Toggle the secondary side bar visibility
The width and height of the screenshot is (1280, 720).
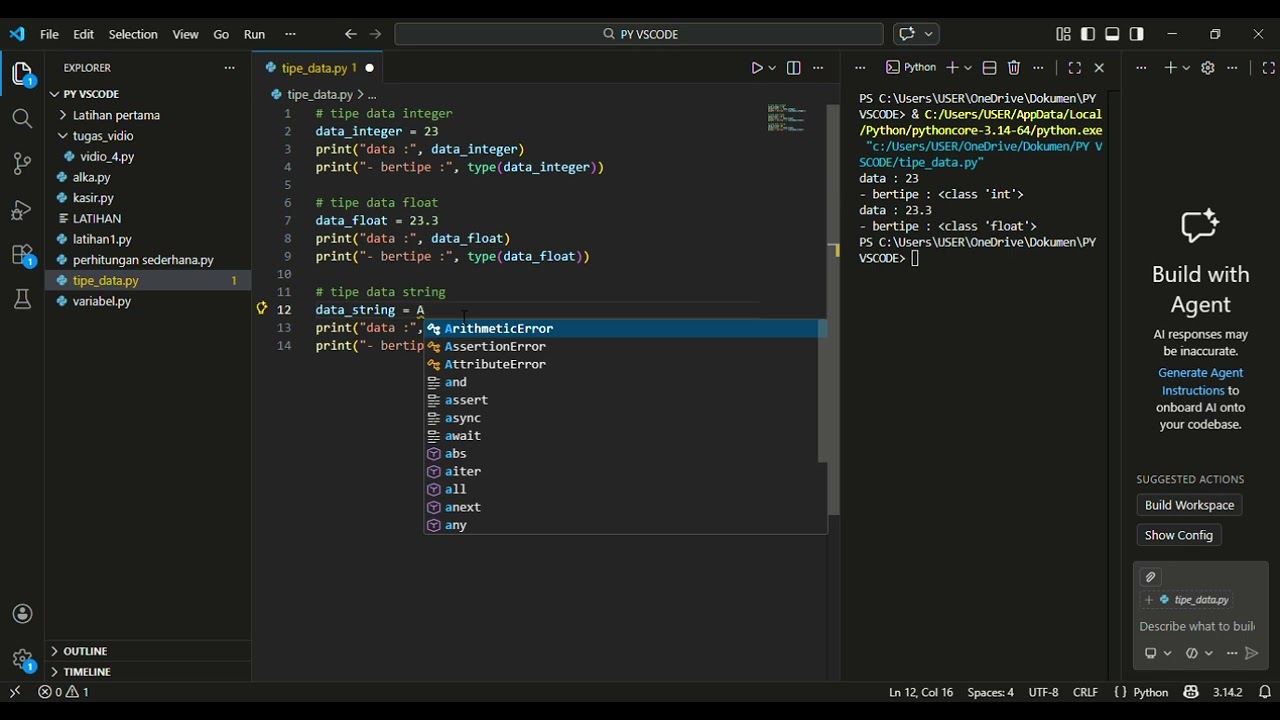click(x=1137, y=34)
